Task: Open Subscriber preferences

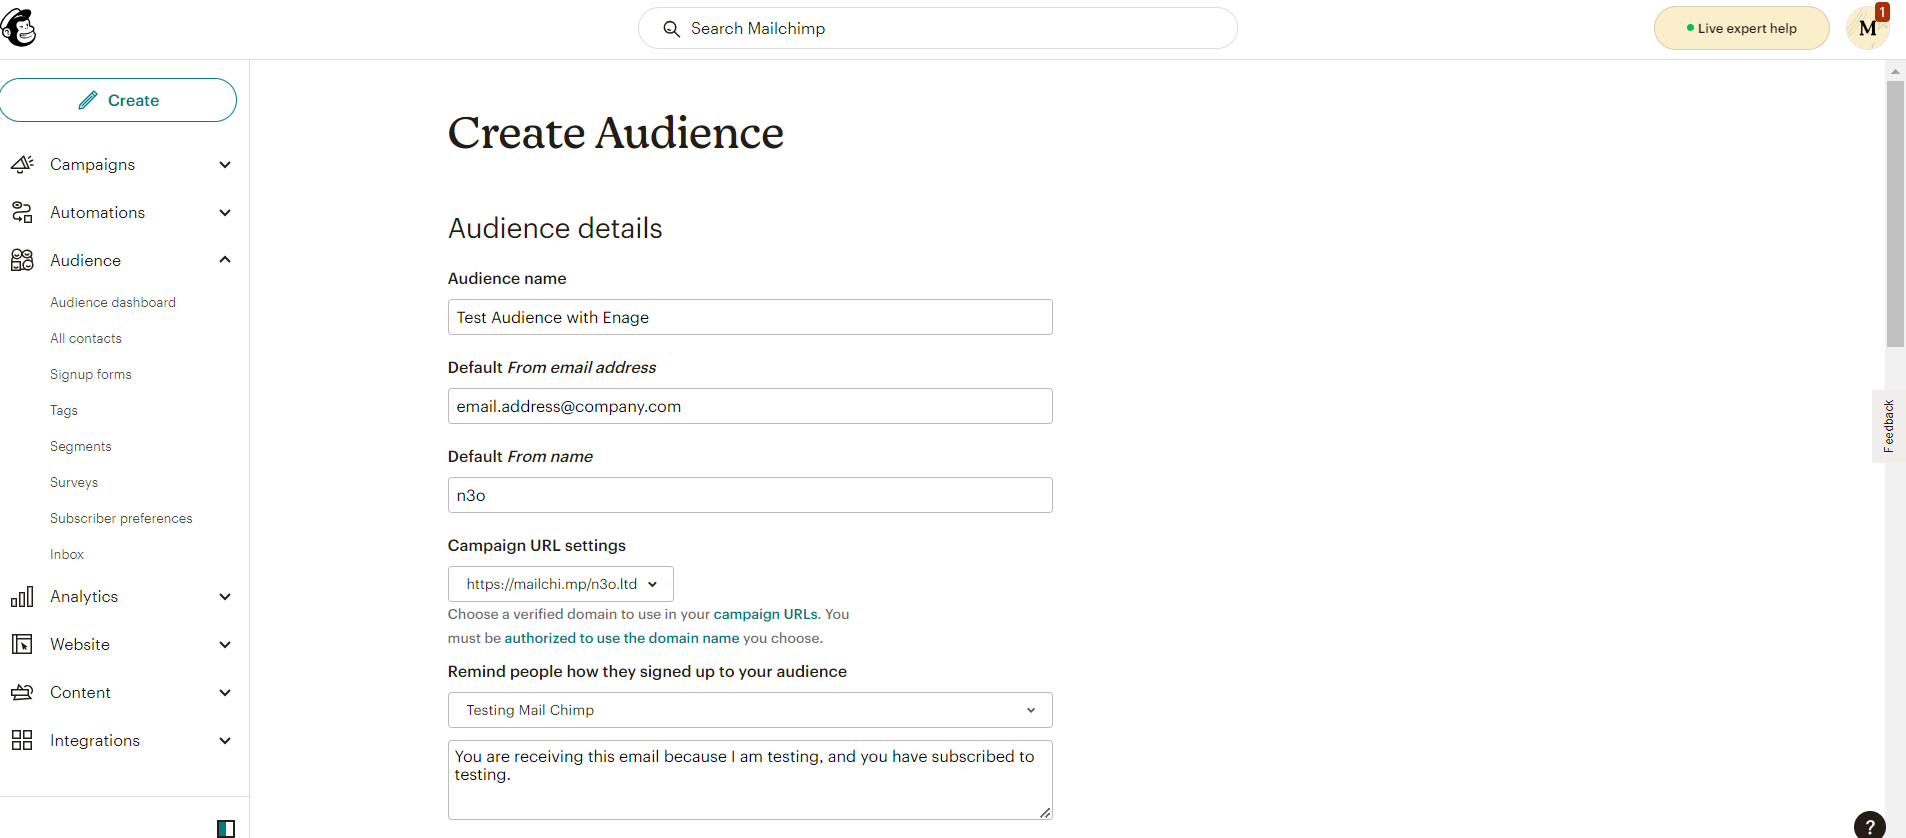Action: point(121,518)
